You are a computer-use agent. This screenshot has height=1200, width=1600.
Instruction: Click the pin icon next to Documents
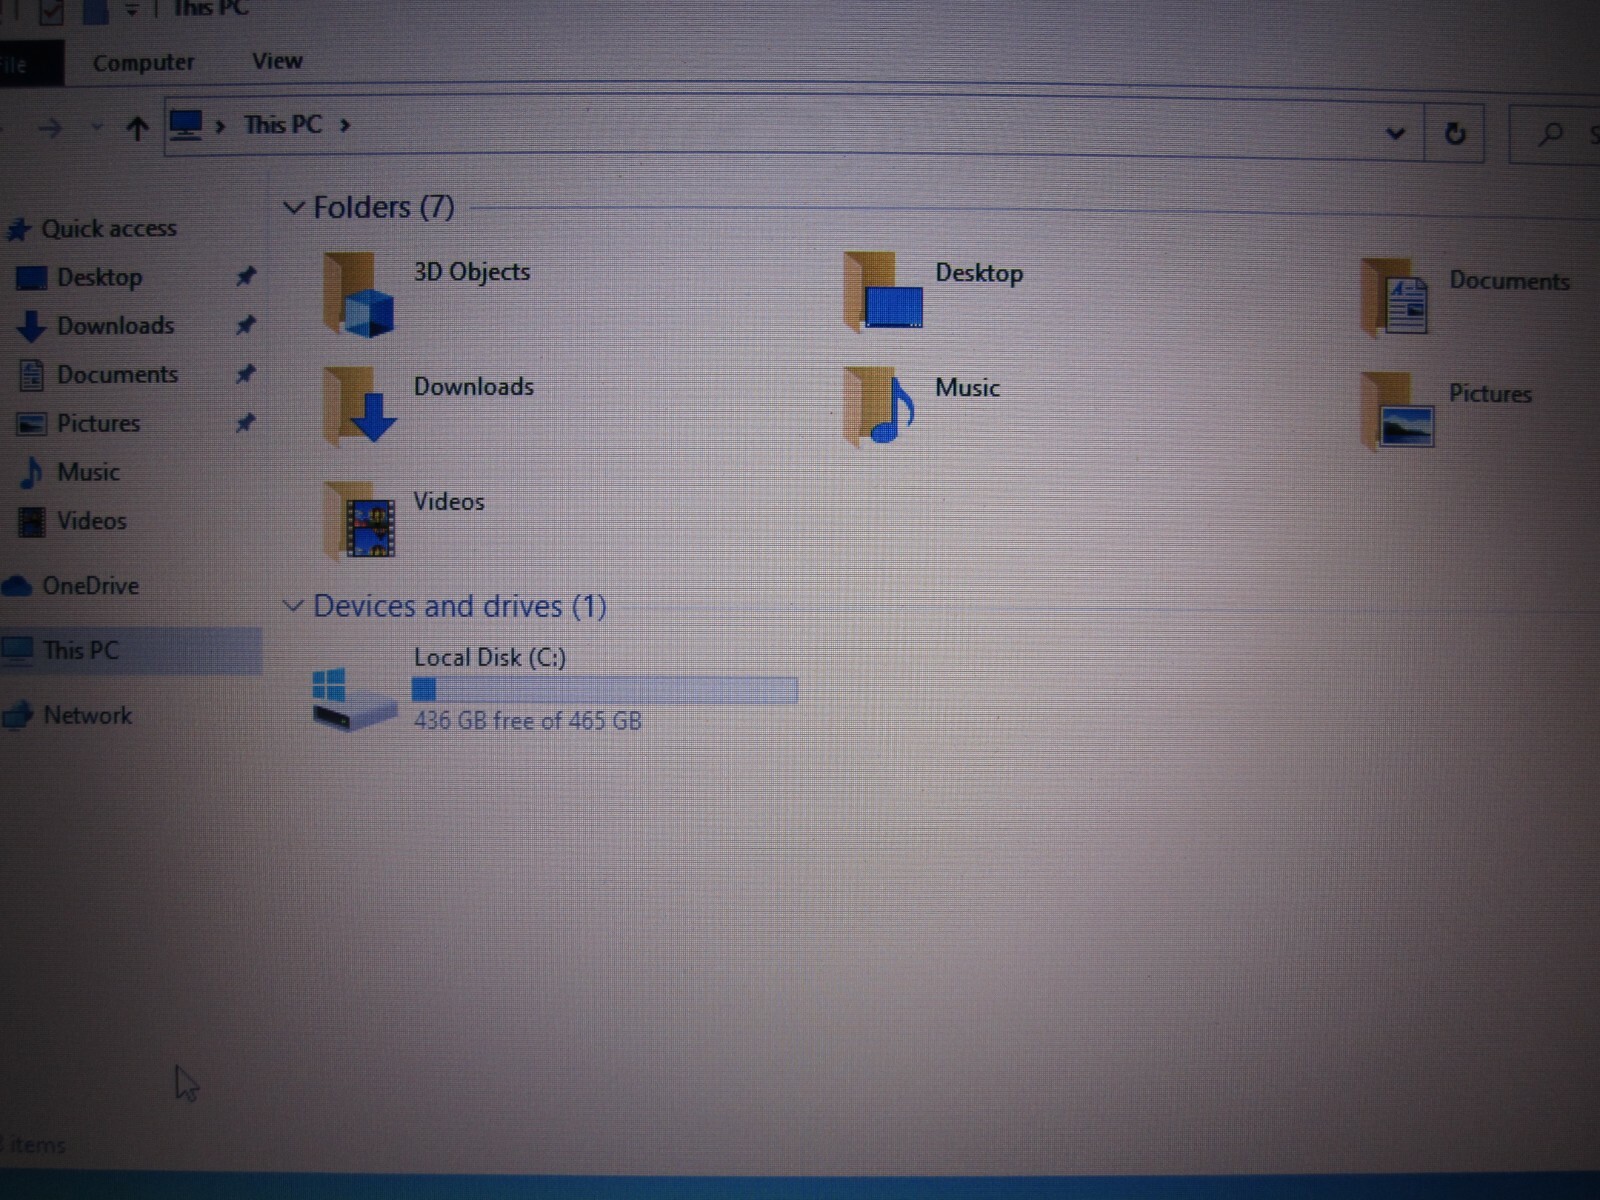(245, 375)
